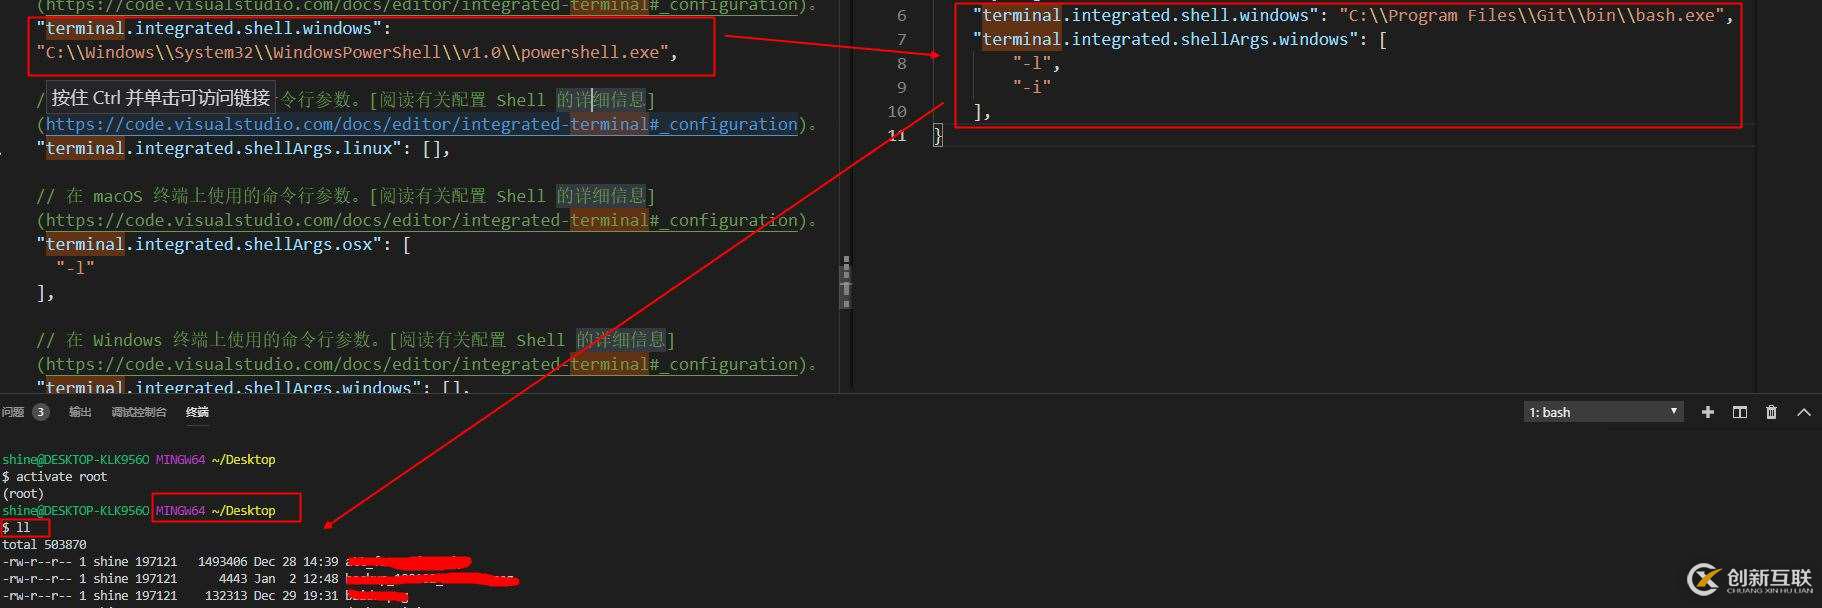
Task: Select the 终端 (Terminal) tab
Action: click(x=197, y=412)
